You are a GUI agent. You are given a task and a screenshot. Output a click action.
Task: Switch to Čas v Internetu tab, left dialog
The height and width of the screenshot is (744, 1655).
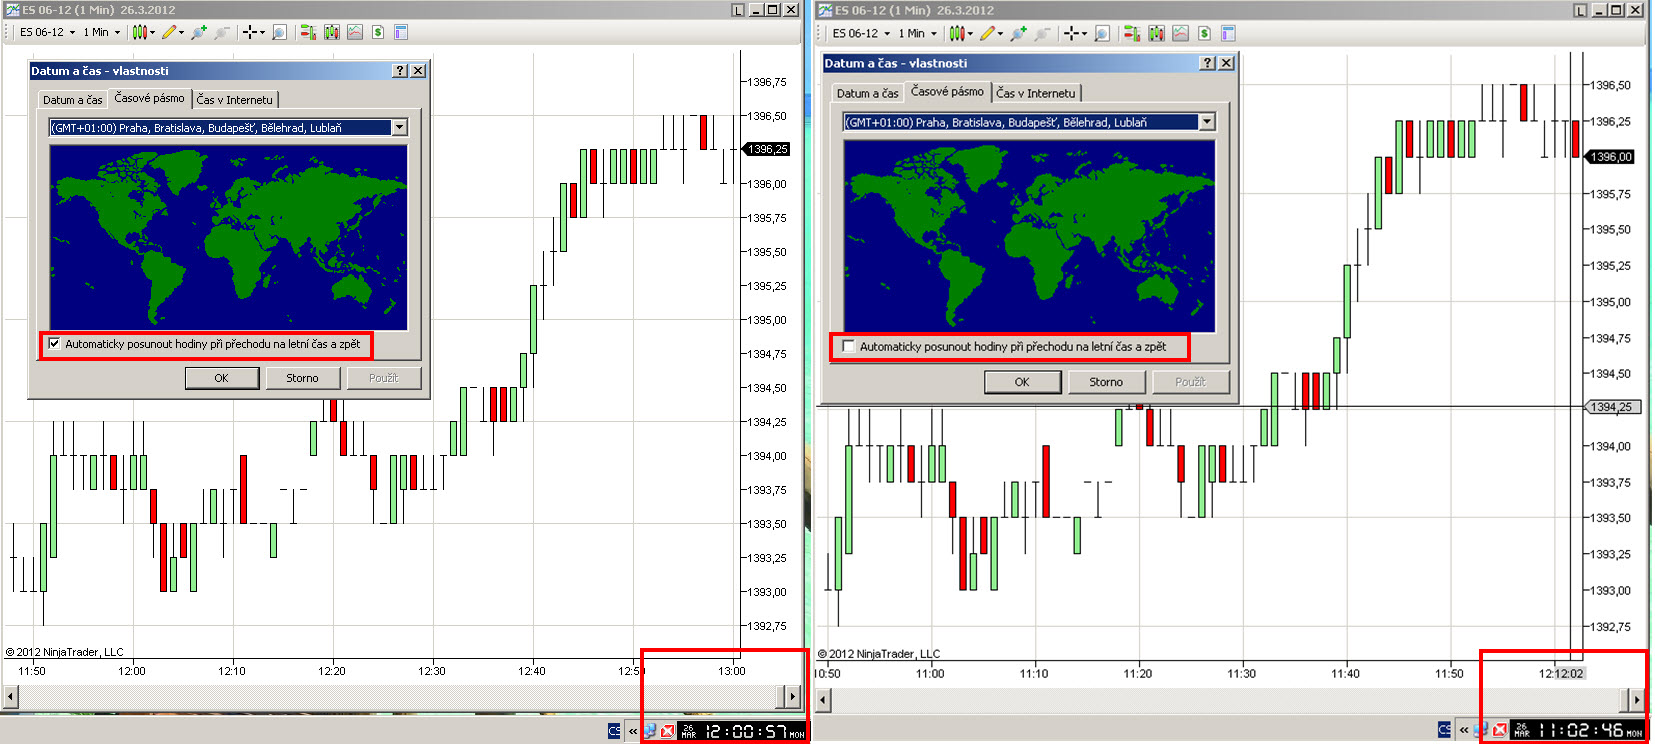(234, 100)
